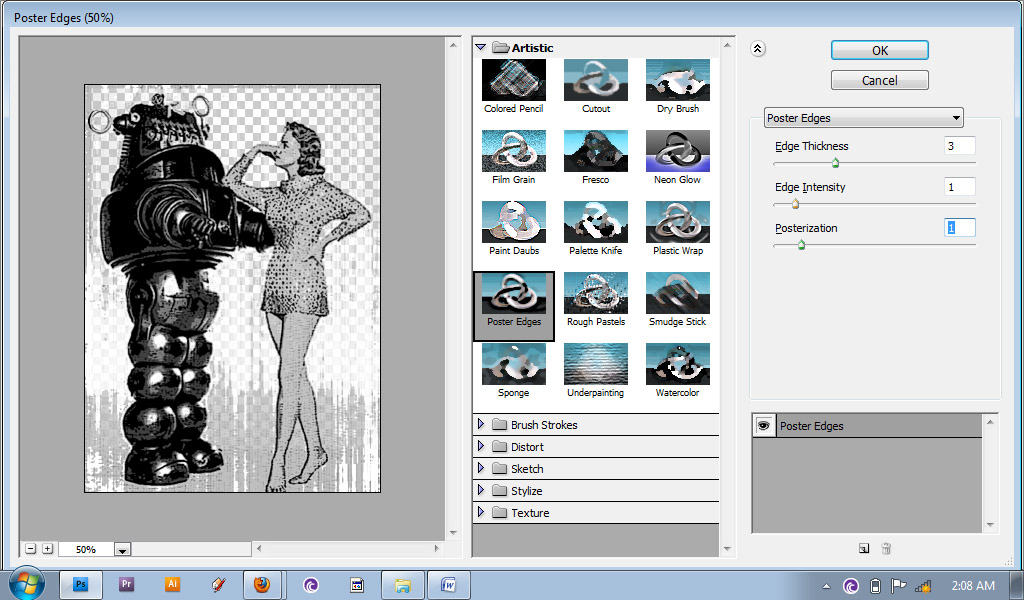Toggle visibility of Poster Edges effect layer

pyautogui.click(x=763, y=426)
